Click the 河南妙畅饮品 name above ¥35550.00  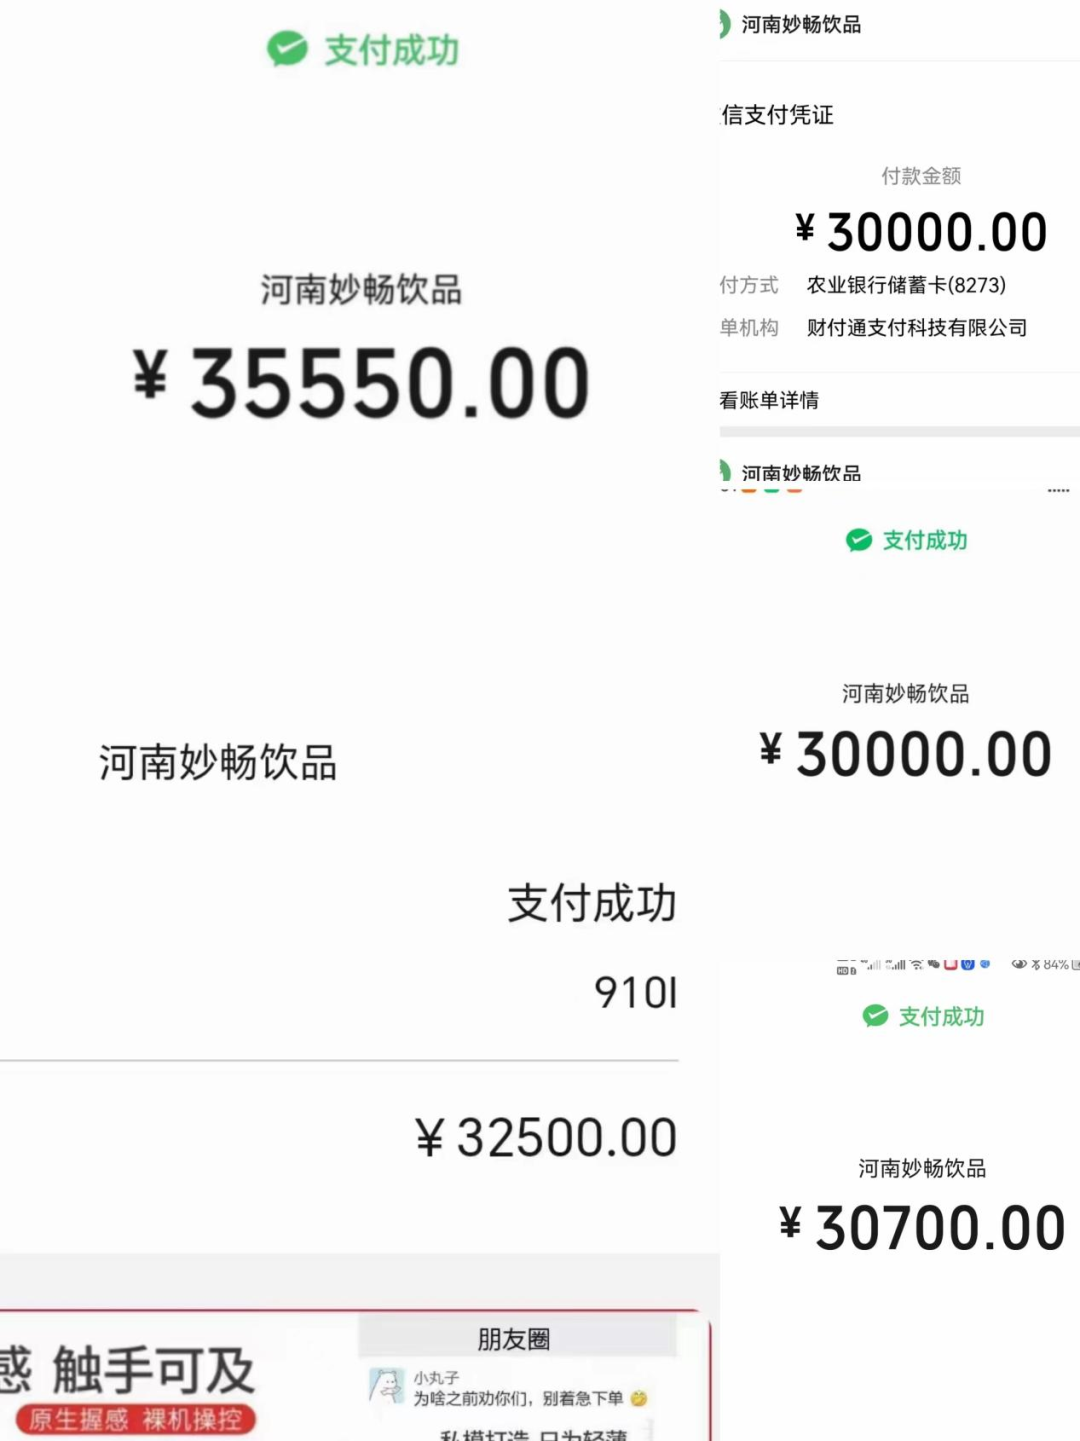(x=361, y=290)
